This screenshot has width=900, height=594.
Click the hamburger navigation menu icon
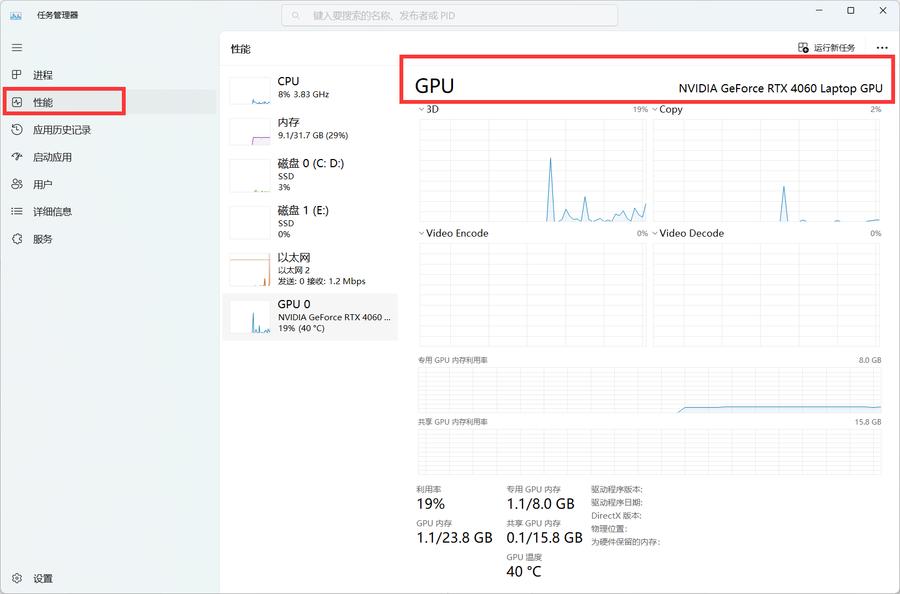pos(17,47)
